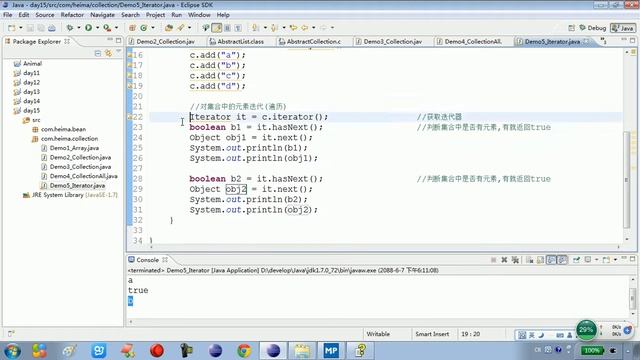The image size is (640, 360).
Task: Start debugging with the bug icon
Action: click(x=70, y=28)
